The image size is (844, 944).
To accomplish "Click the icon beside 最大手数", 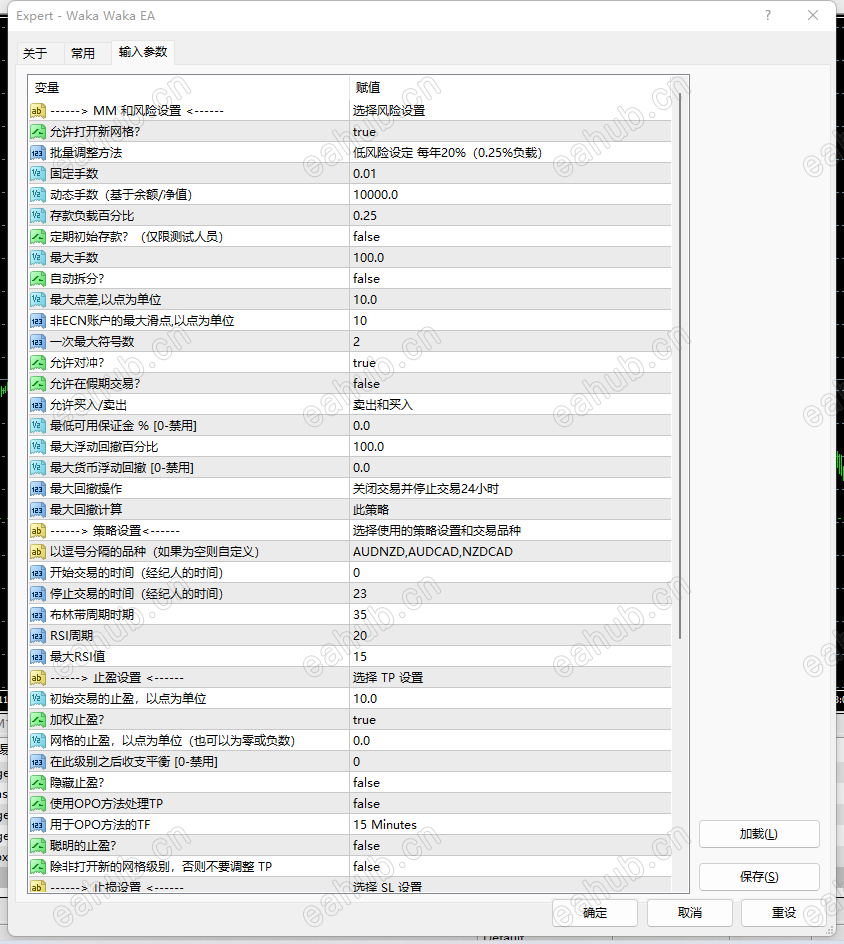I will [x=37, y=258].
